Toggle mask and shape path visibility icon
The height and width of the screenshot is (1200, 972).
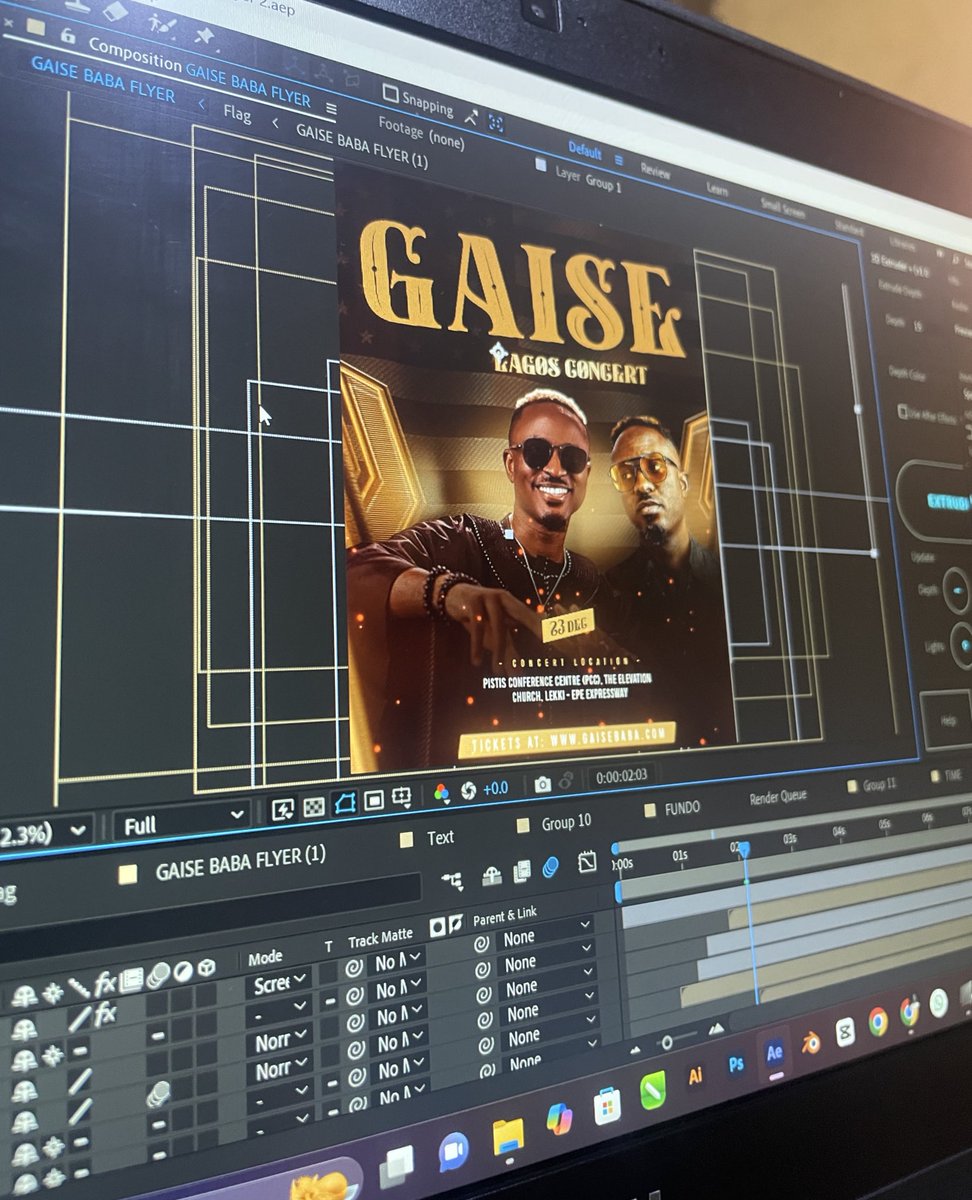[344, 804]
